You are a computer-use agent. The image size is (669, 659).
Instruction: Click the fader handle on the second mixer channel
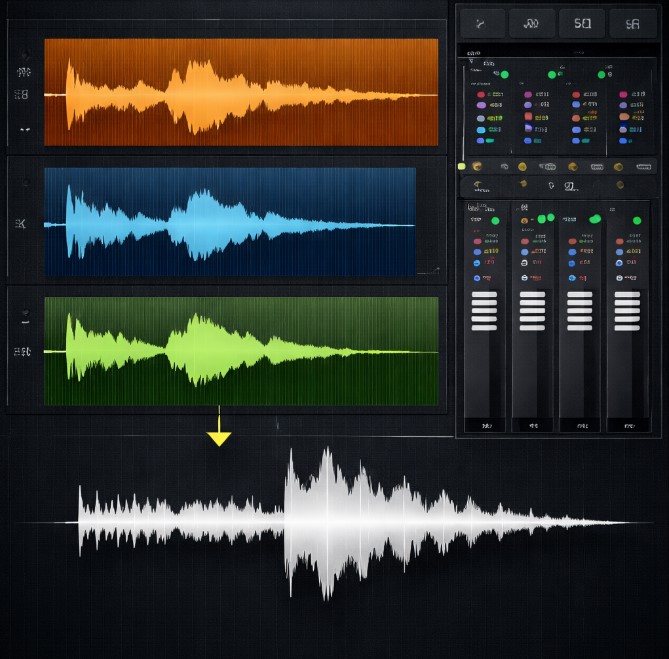[x=532, y=311]
